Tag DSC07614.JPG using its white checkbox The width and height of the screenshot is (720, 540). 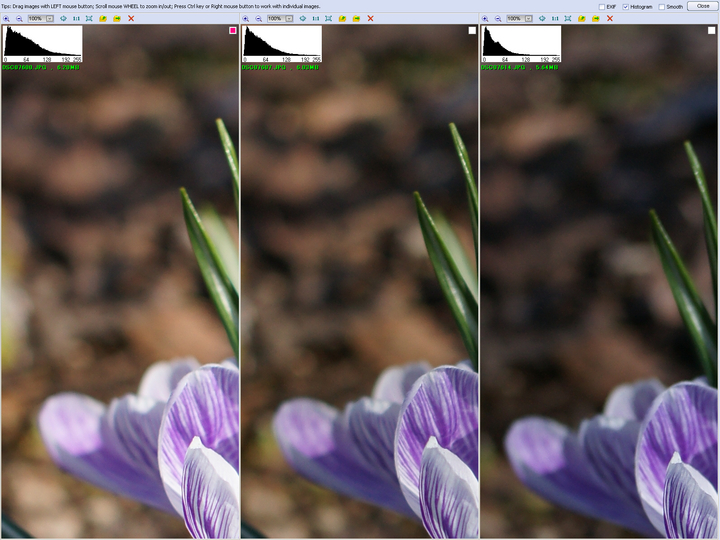tap(711, 30)
